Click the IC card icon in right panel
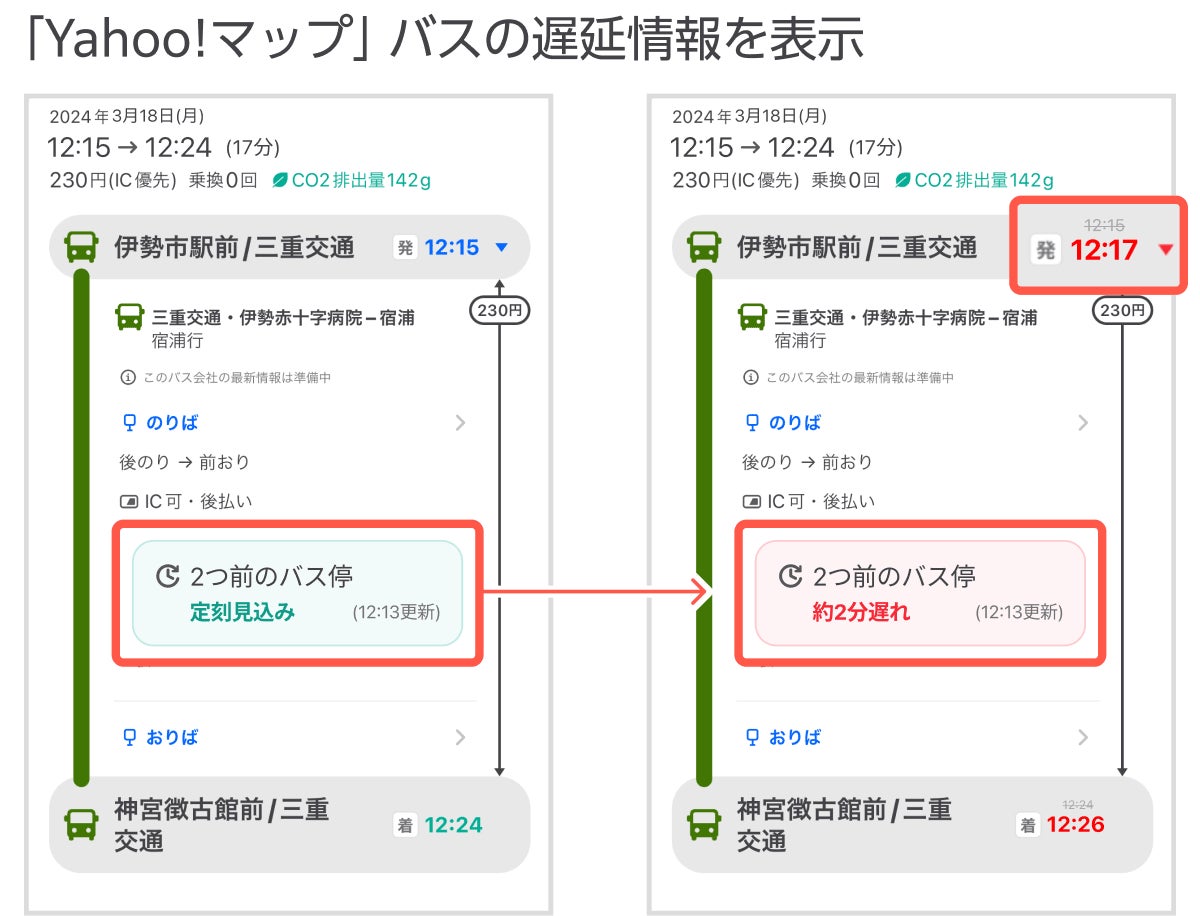 point(752,501)
